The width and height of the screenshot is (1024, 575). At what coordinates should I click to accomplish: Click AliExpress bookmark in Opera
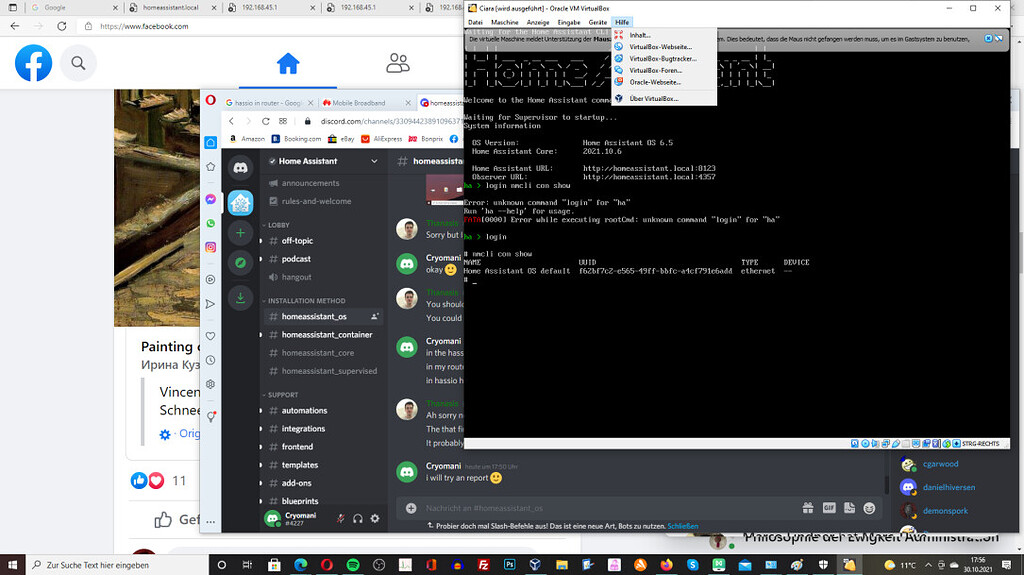[381, 139]
